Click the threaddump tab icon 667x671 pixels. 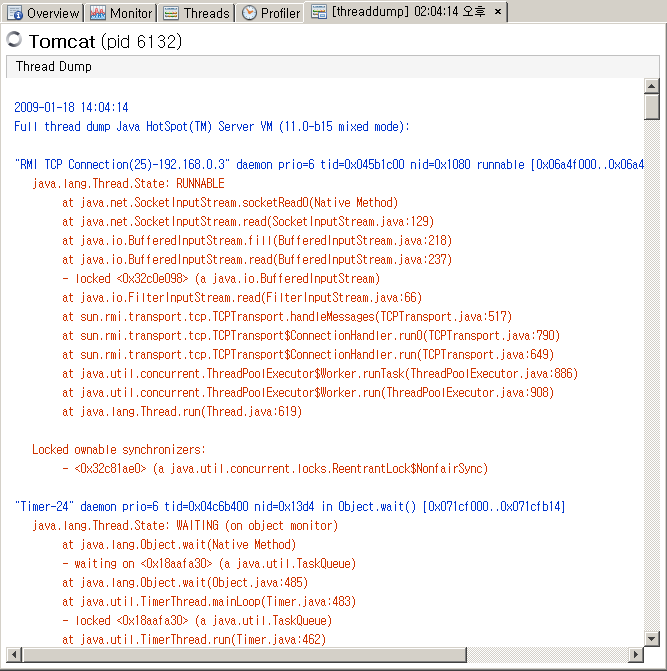point(319,12)
